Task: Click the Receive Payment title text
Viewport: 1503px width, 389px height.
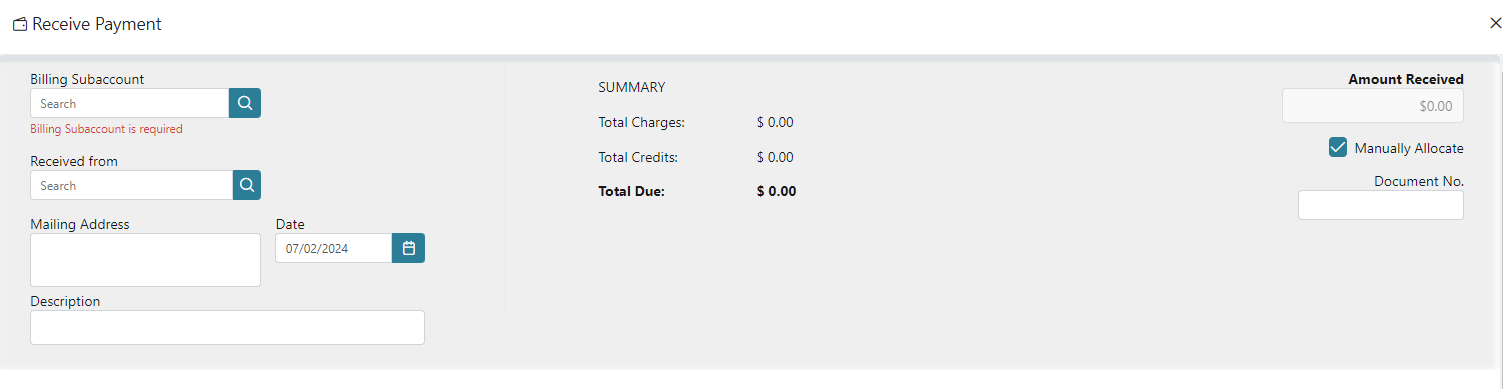Action: tap(97, 24)
